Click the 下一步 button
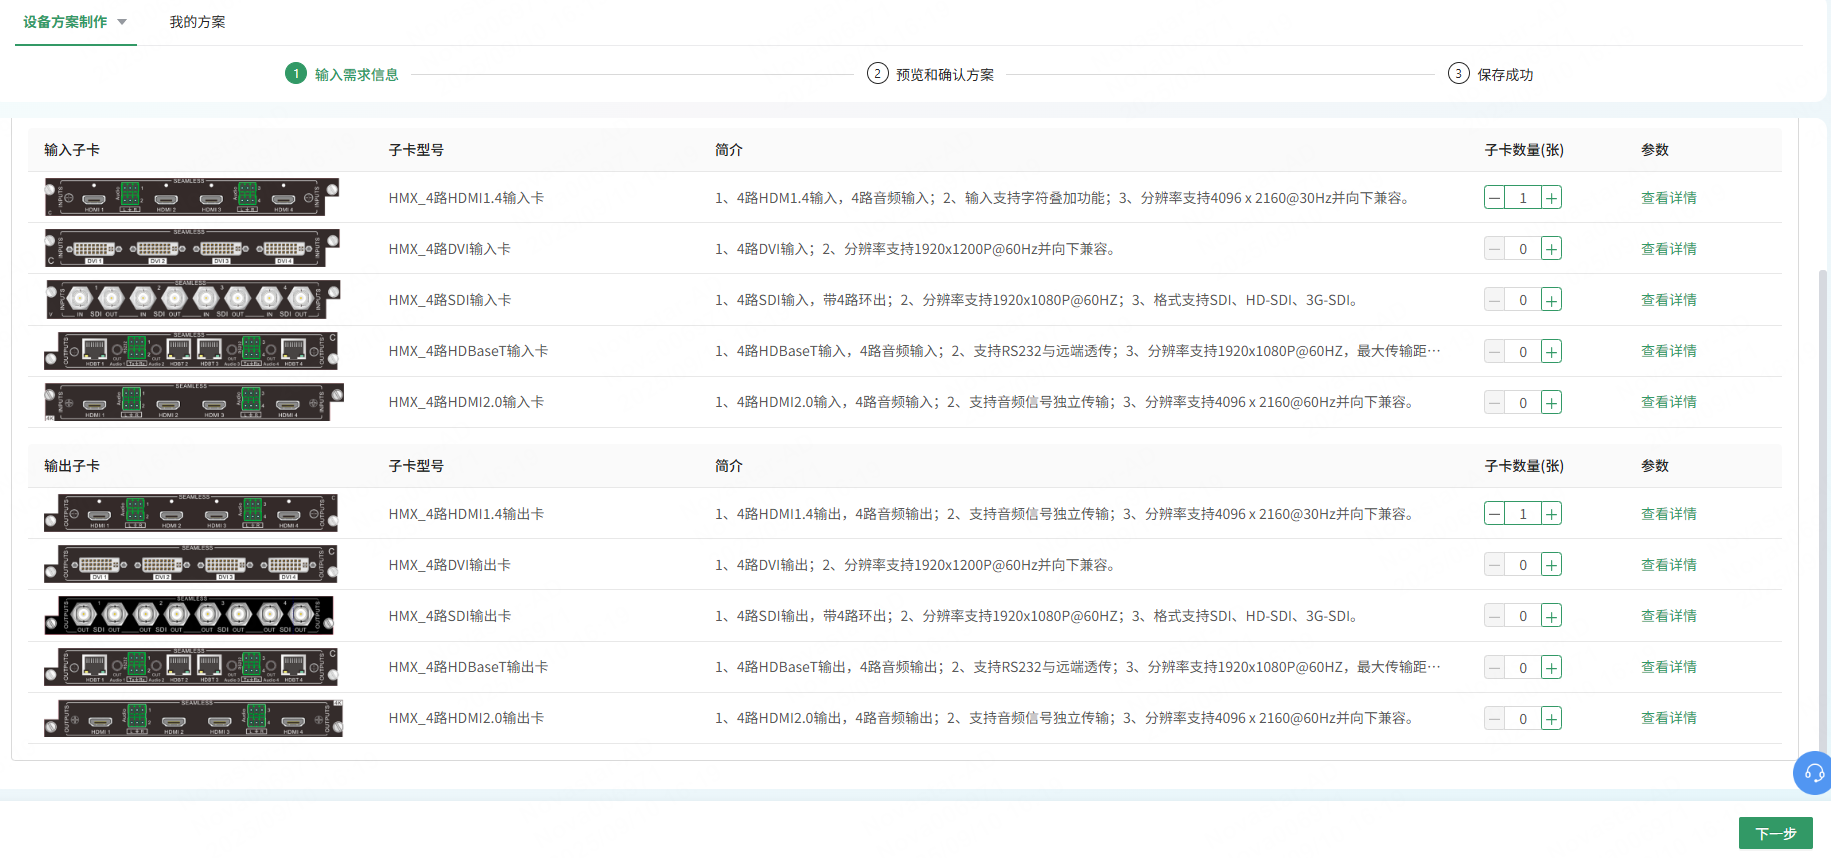The image size is (1831, 858). coord(1775,833)
